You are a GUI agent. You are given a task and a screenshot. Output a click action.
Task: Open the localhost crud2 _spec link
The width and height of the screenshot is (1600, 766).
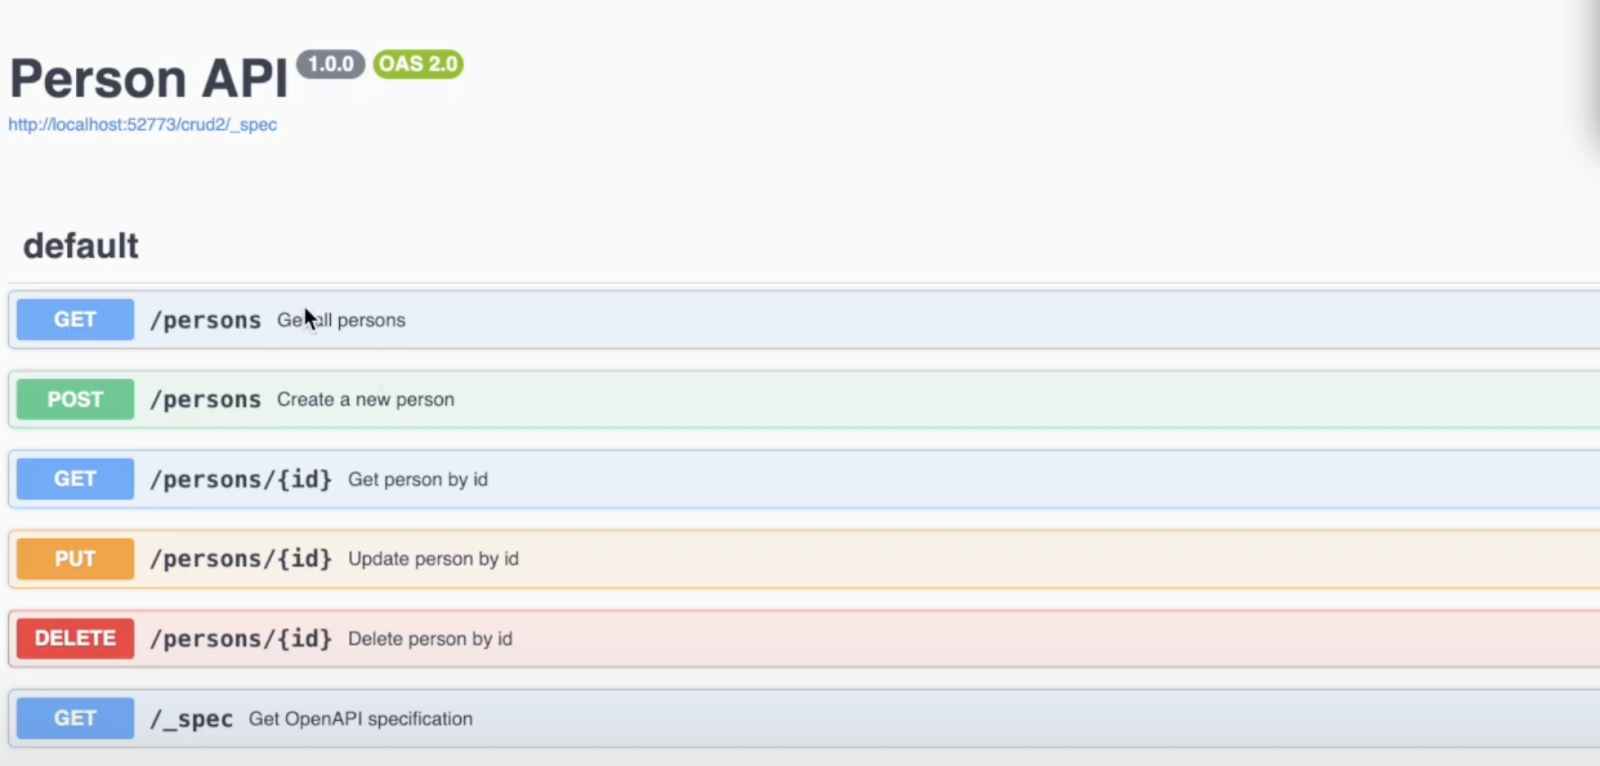143,125
